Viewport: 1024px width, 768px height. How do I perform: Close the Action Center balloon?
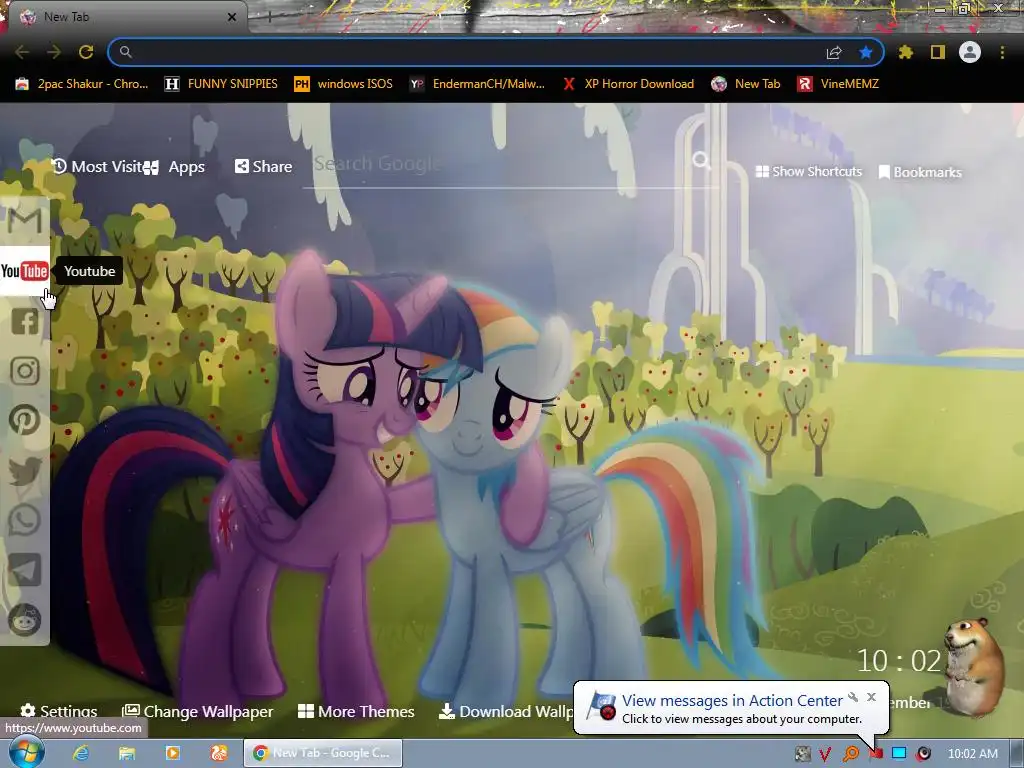871,697
